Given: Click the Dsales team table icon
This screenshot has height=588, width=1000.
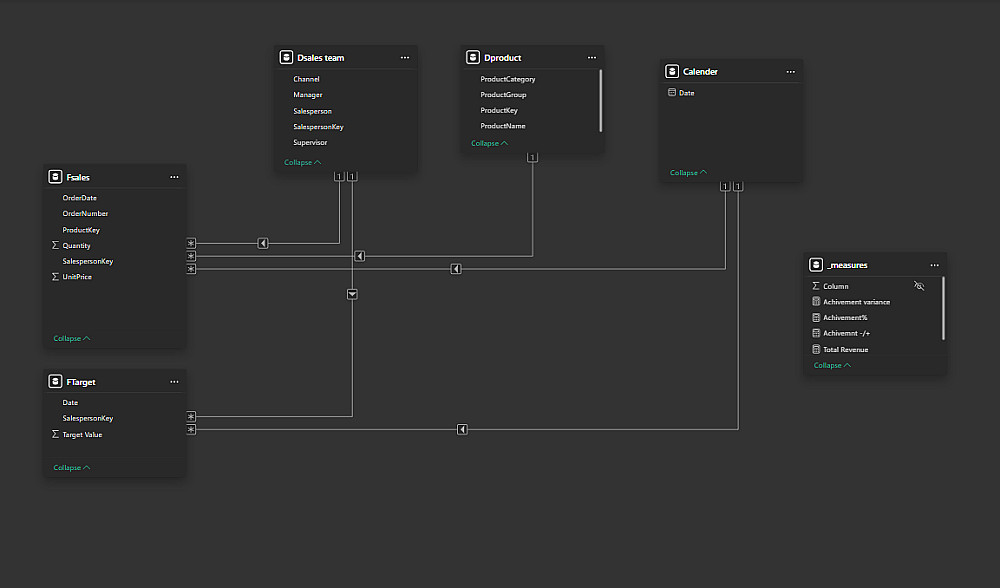Looking at the screenshot, I should [x=286, y=57].
